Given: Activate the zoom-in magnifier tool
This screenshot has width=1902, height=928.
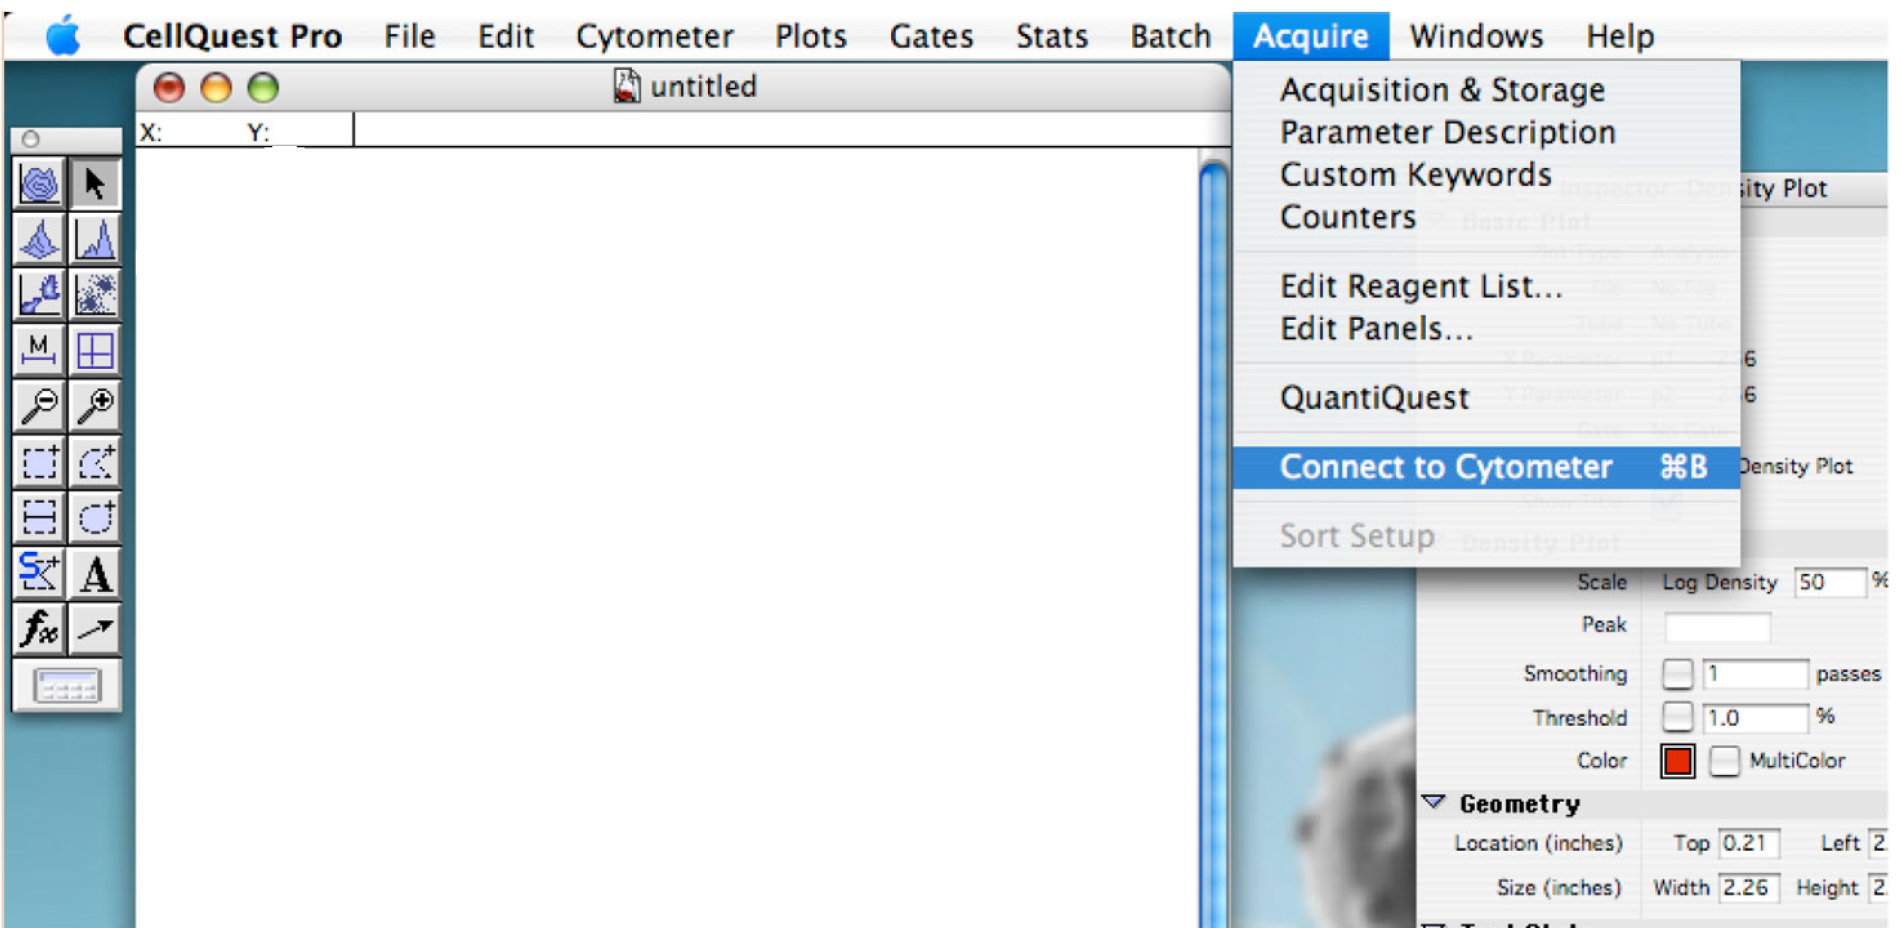Looking at the screenshot, I should [95, 406].
